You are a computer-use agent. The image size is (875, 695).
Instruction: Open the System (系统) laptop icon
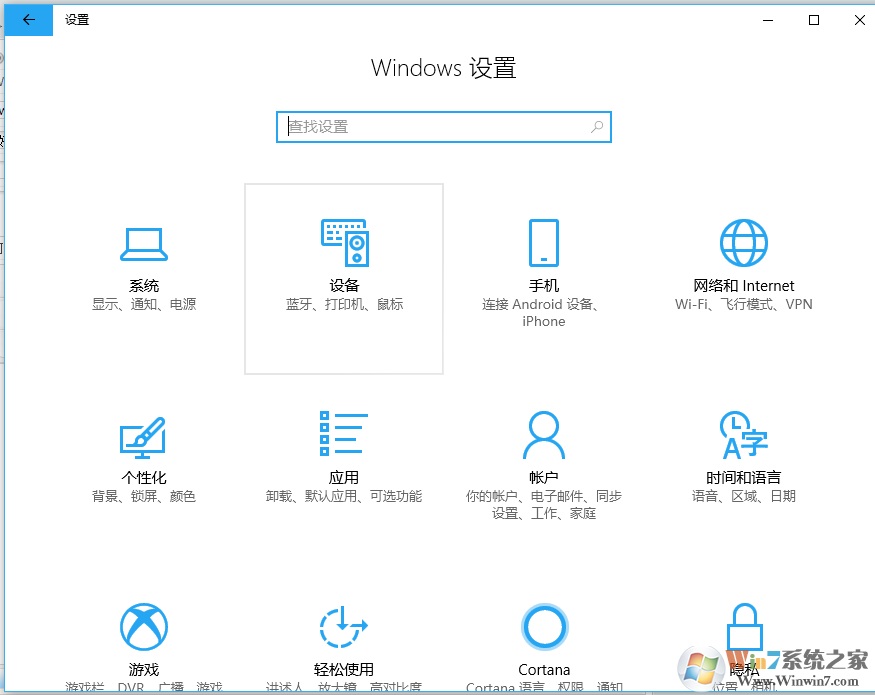pyautogui.click(x=144, y=244)
